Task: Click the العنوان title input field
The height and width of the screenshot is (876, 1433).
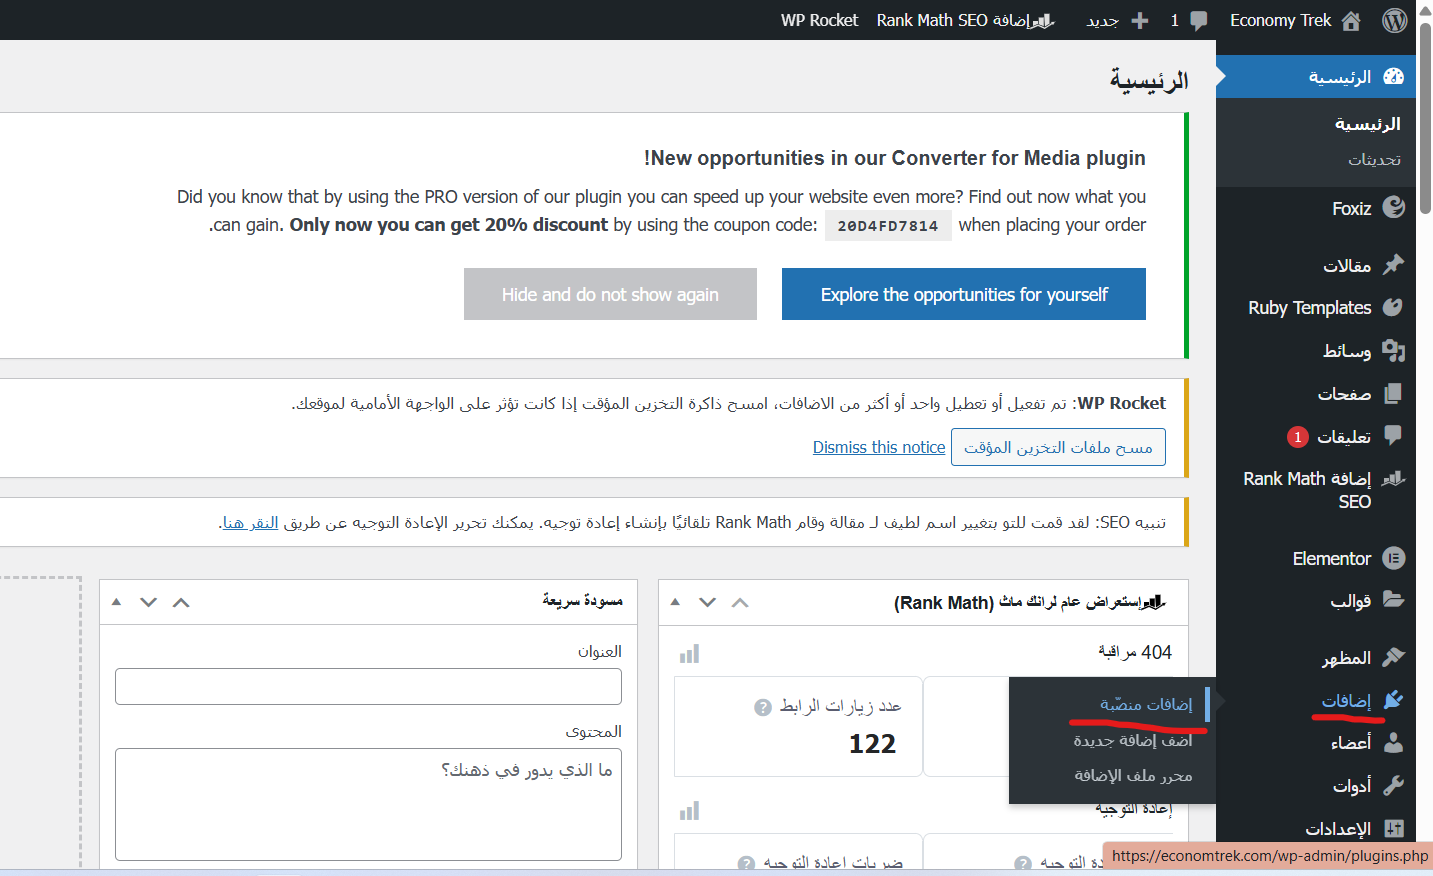Action: (x=368, y=686)
